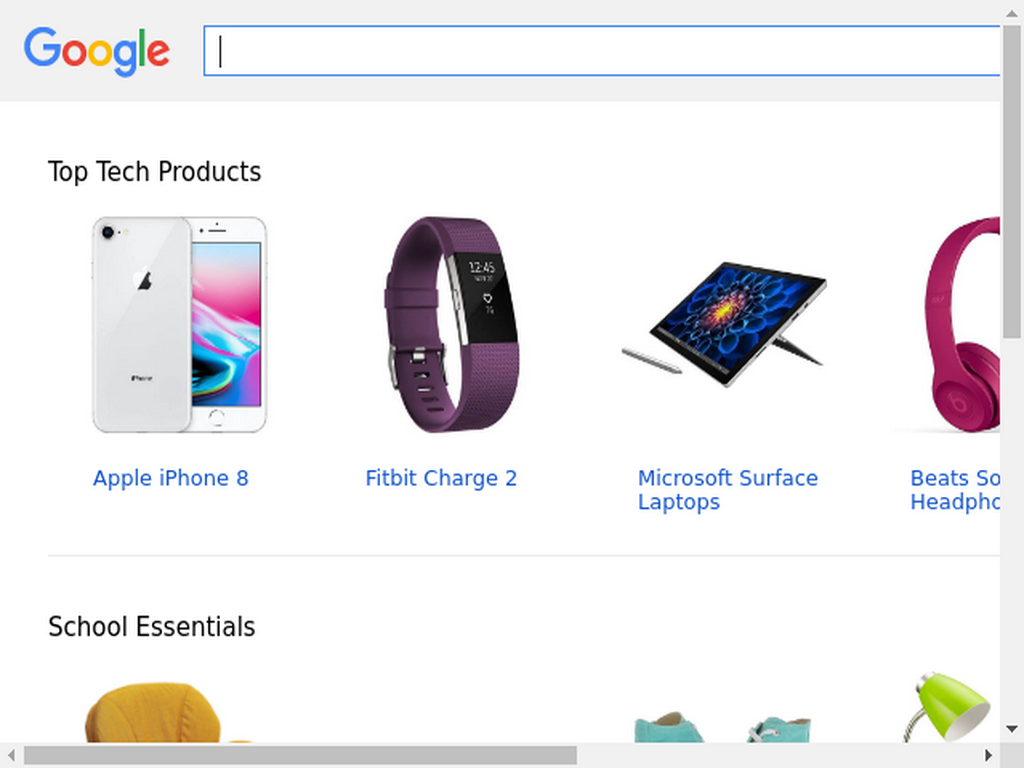1024x768 pixels.
Task: Click the vertical scrollbar up arrow
Action: 1012,12
